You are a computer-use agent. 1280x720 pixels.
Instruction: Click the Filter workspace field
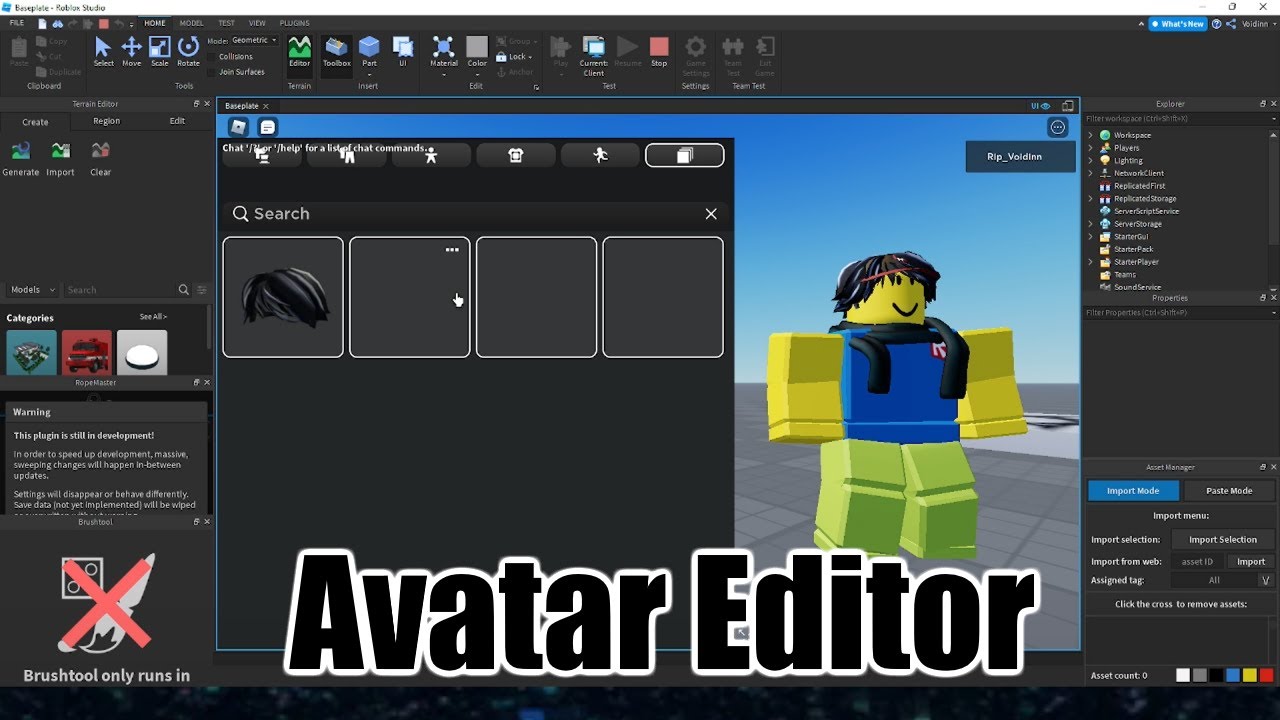tap(1180, 119)
